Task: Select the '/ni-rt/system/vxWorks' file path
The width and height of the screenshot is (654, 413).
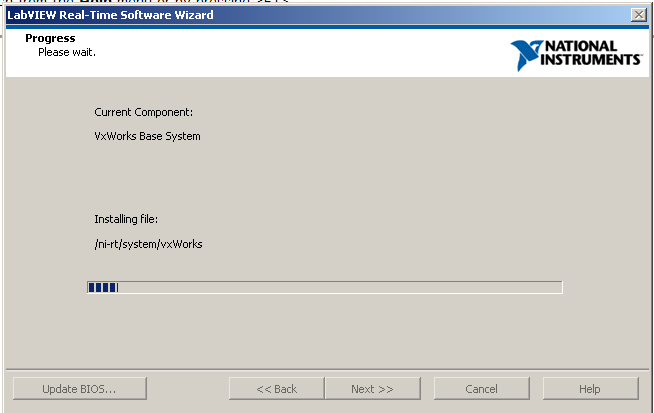Action: pos(148,244)
